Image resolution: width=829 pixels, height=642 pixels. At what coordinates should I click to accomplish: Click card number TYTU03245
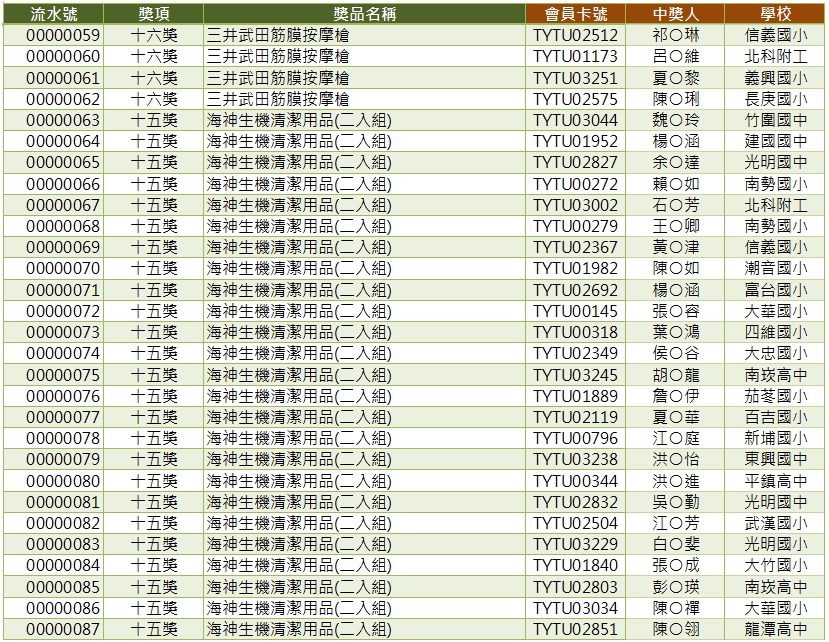(x=575, y=375)
